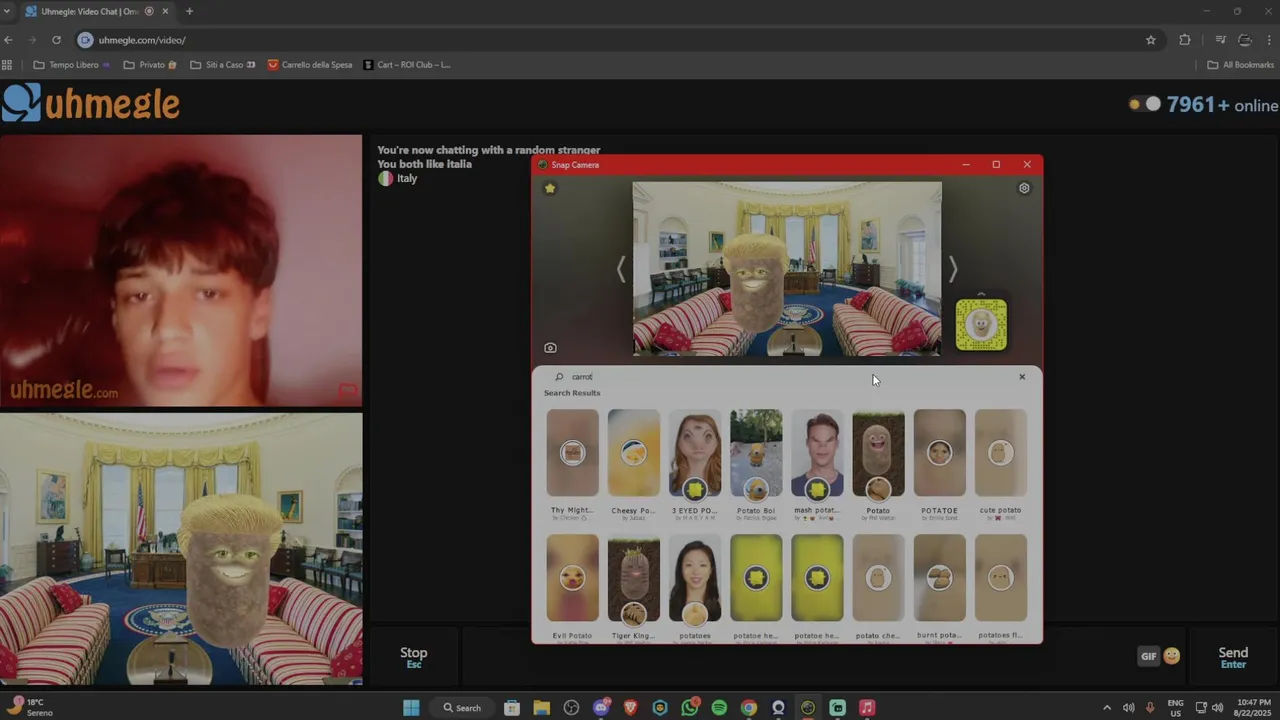Open Siti a Caso bookmark folder
Viewport: 1280px width, 720px height.
click(222, 65)
